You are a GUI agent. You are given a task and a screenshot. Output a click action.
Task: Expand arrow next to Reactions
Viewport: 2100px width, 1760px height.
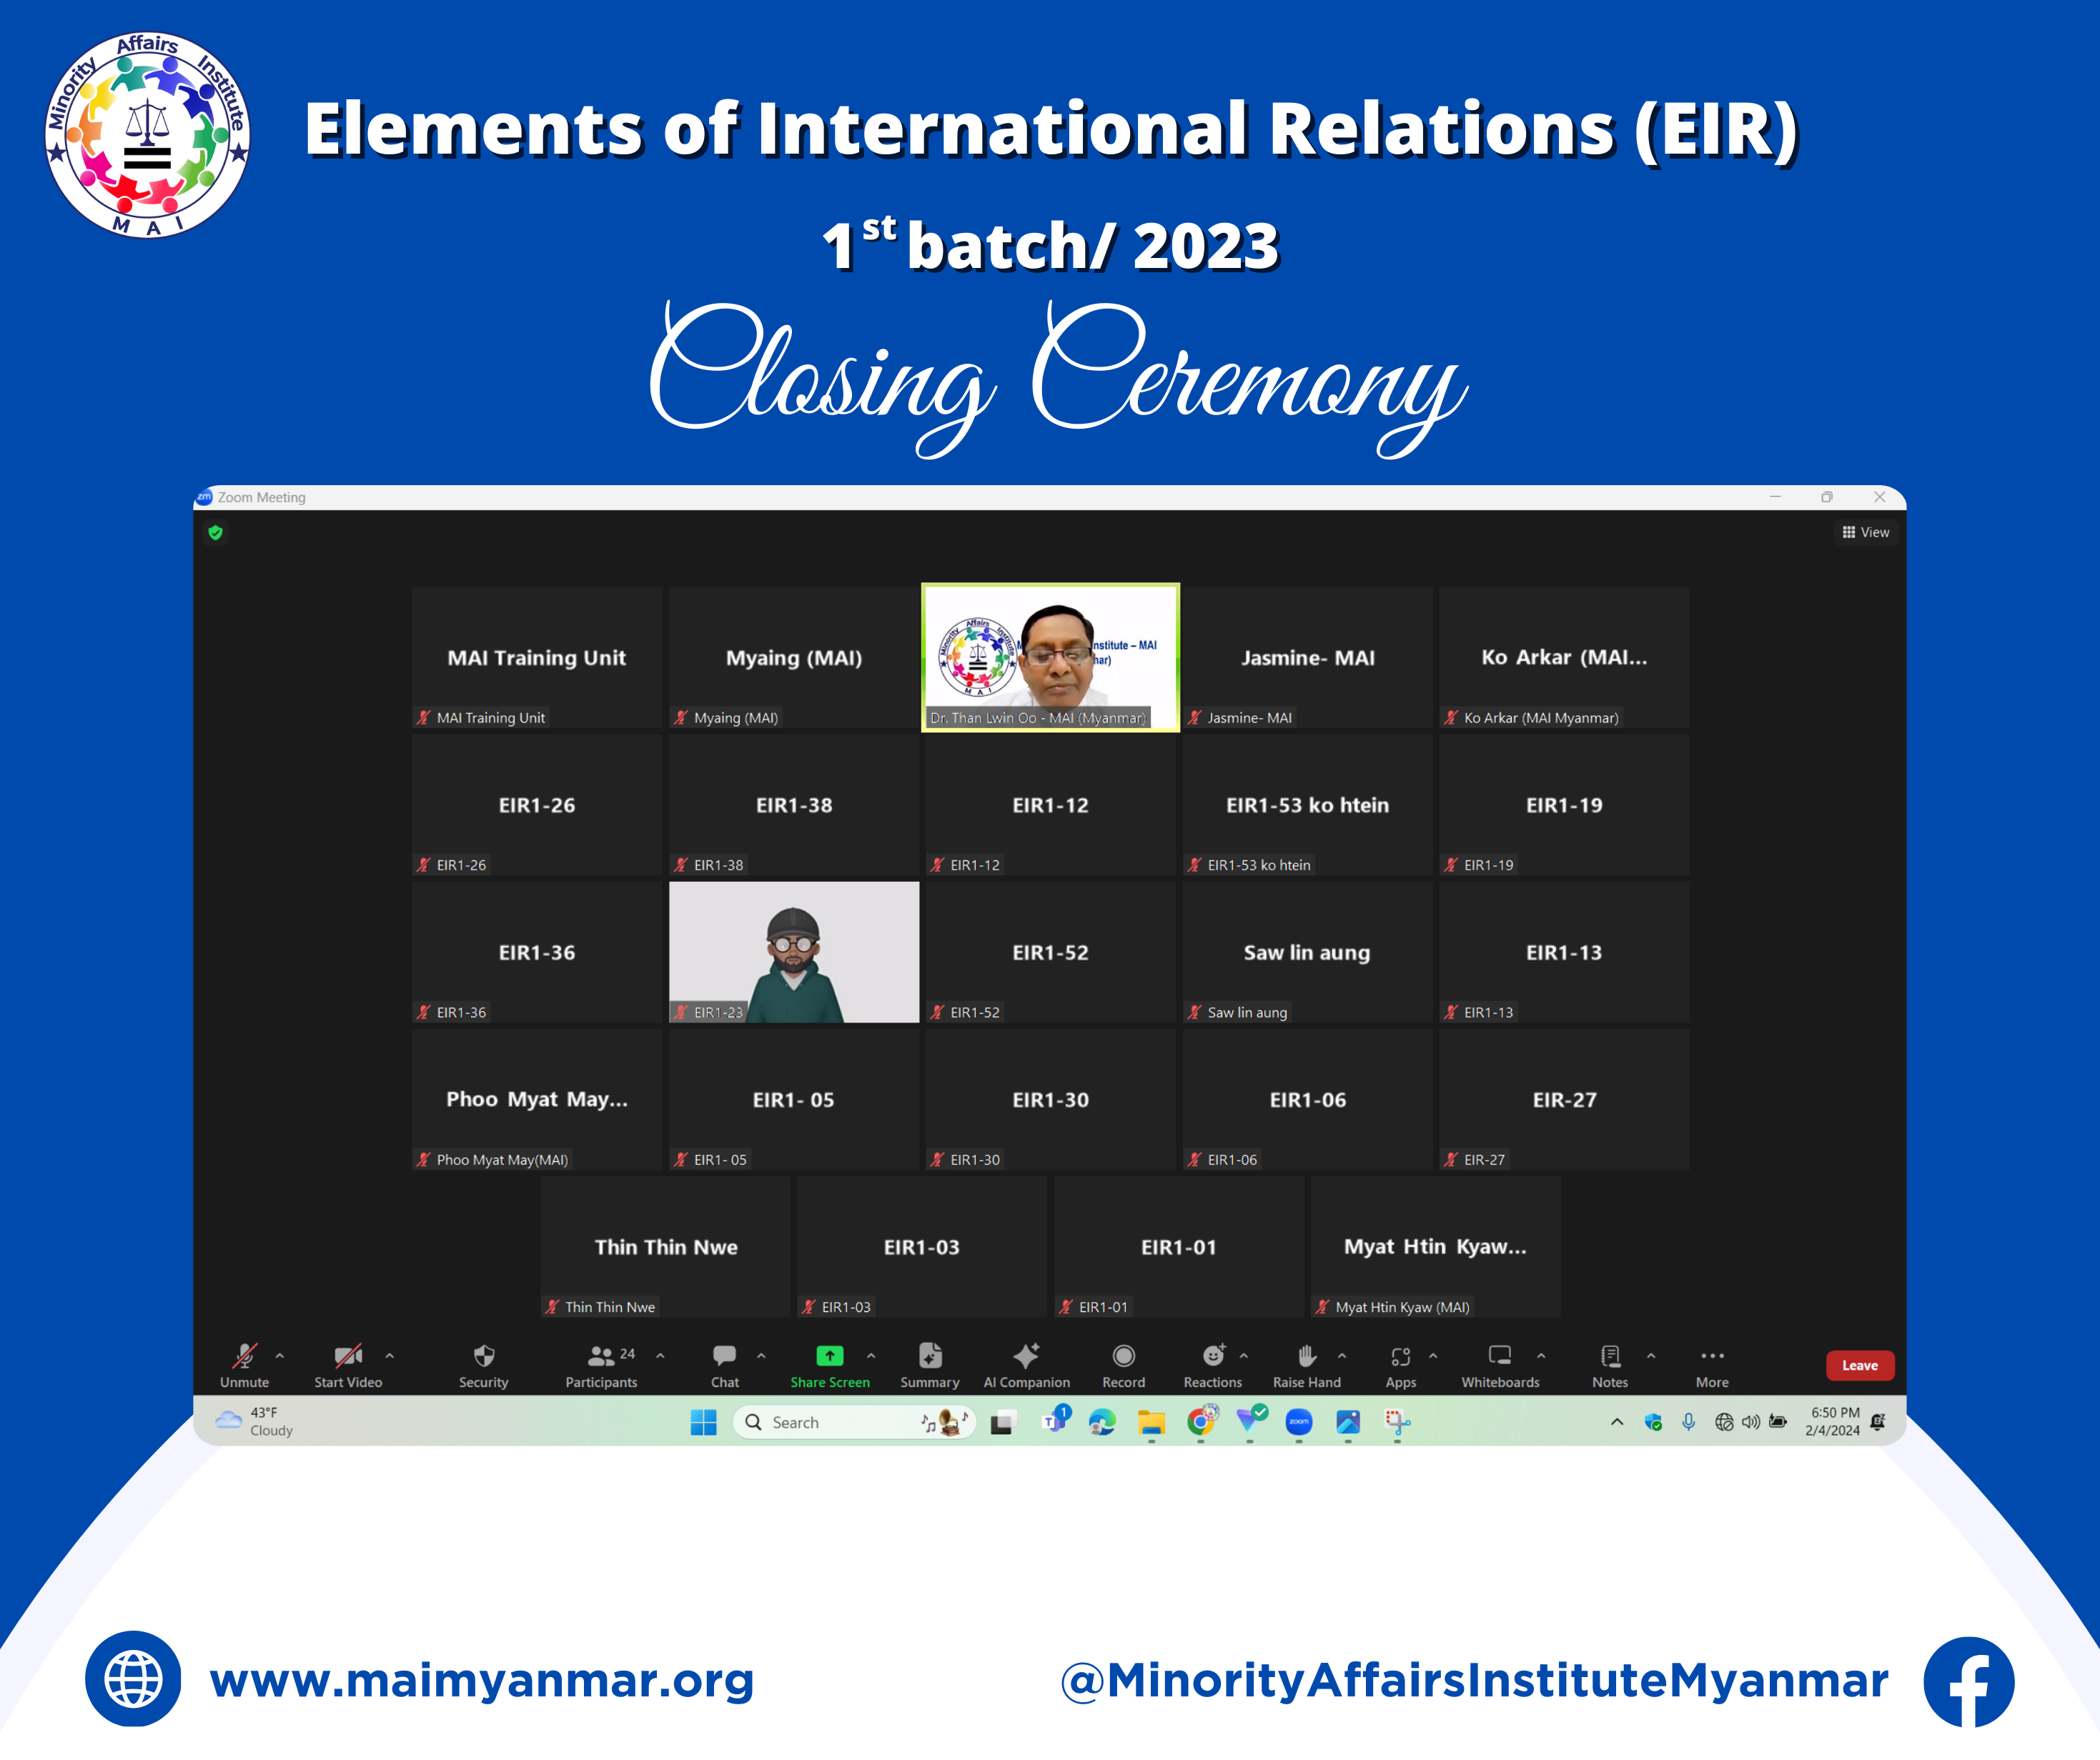pyautogui.click(x=1244, y=1356)
